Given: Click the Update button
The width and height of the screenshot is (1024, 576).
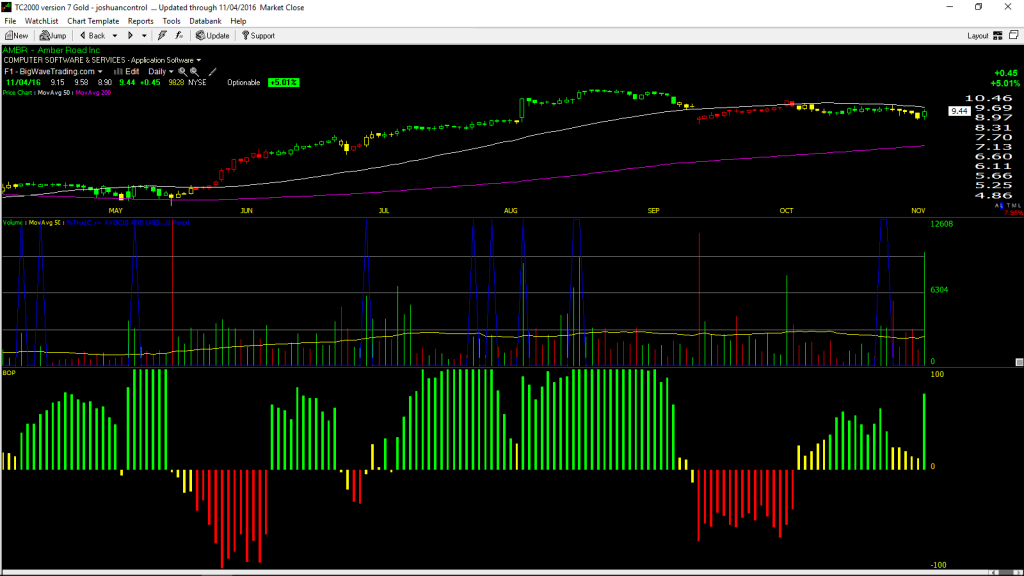Looking at the screenshot, I should point(213,36).
